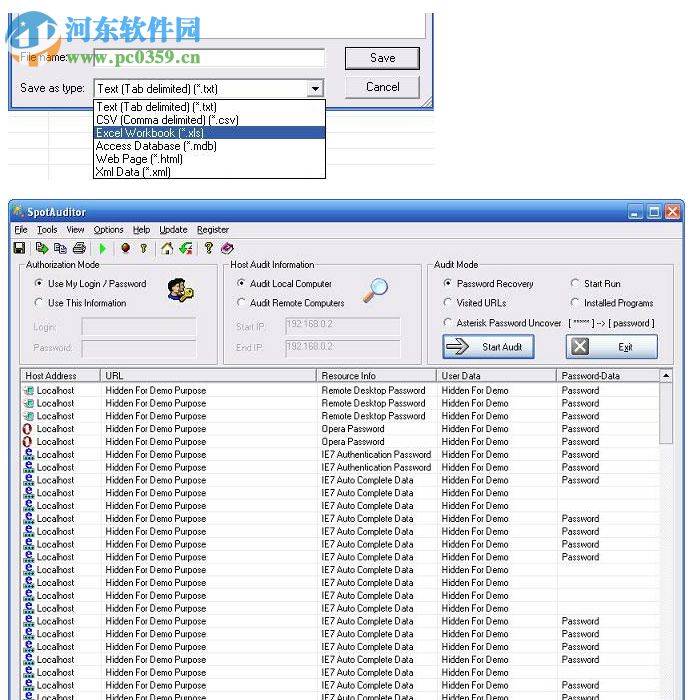Click the Login input field
This screenshot has height=700, width=688.
click(138, 326)
